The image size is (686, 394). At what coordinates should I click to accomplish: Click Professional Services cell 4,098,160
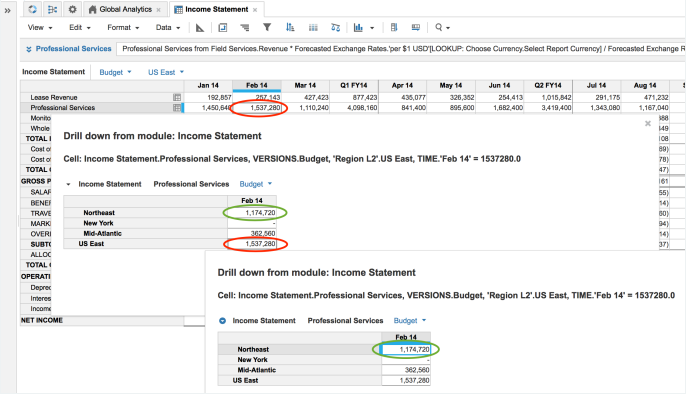point(354,108)
